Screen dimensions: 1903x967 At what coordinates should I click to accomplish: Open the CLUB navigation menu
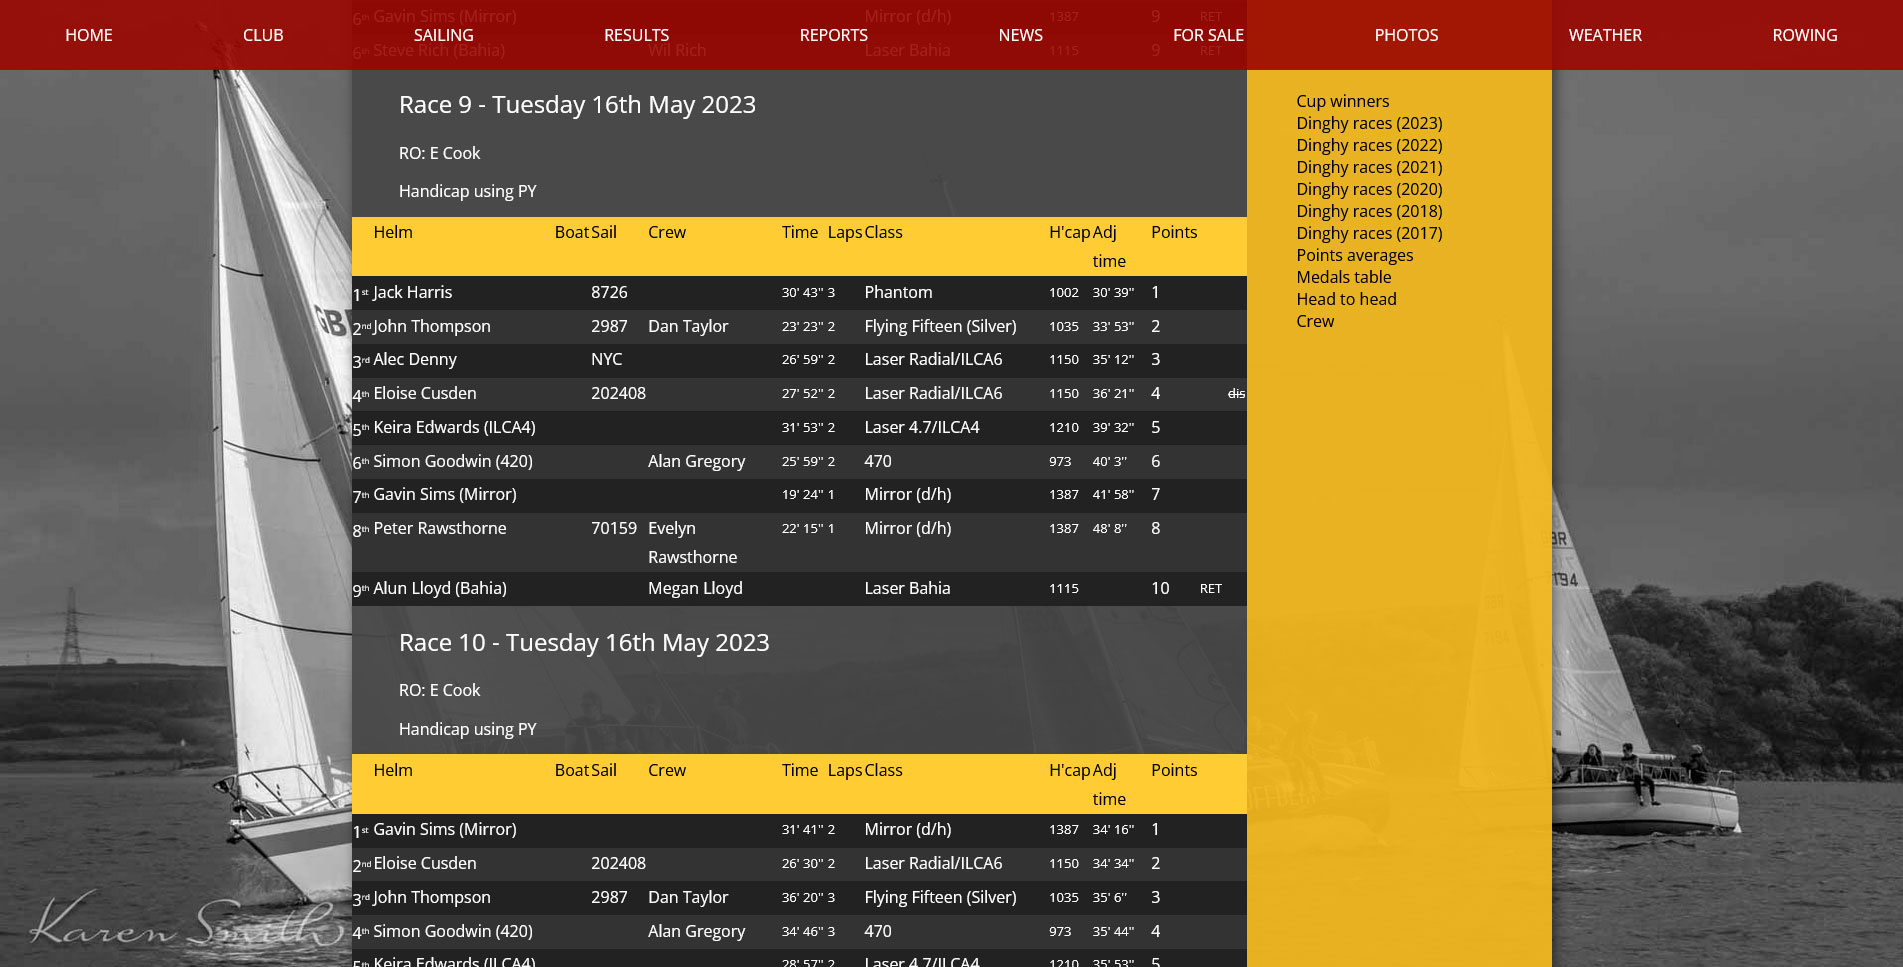263,35
